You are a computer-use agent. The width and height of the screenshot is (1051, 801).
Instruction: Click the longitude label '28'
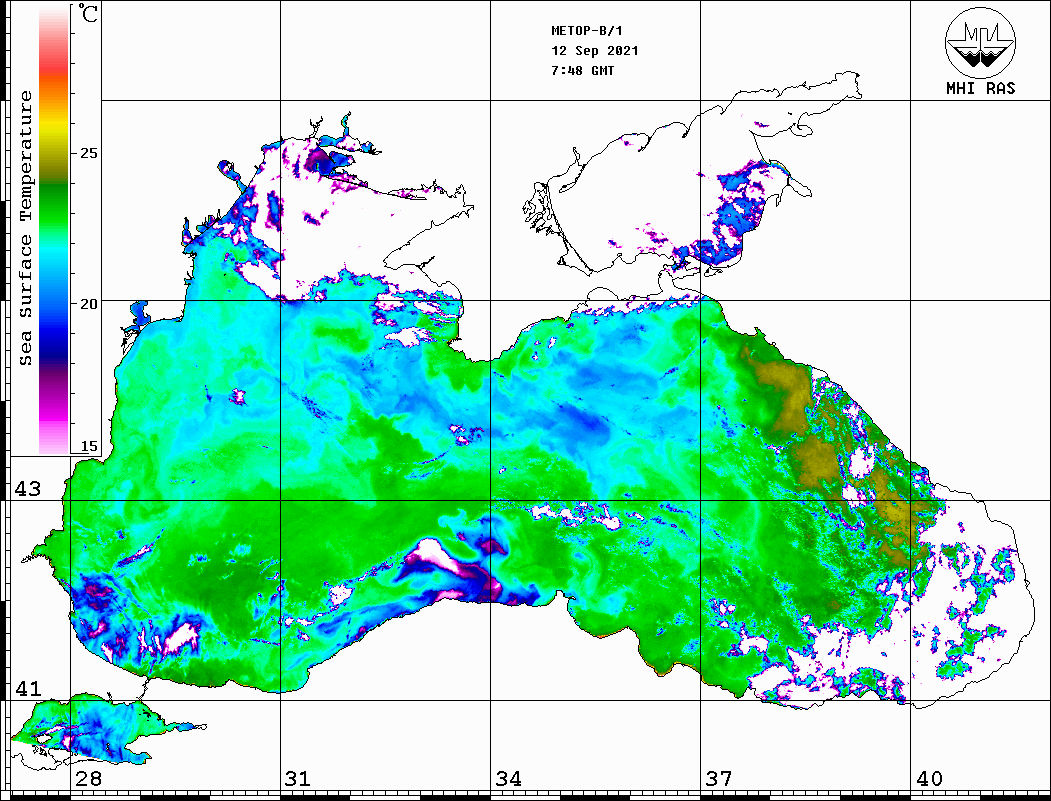(88, 779)
